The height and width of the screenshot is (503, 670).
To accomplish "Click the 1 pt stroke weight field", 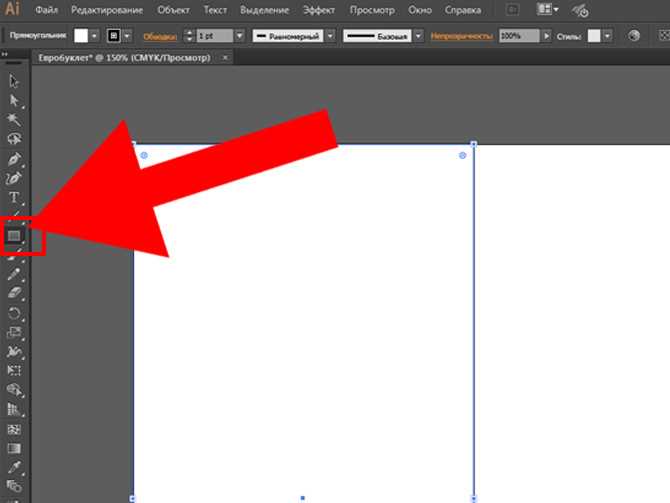I will point(215,36).
